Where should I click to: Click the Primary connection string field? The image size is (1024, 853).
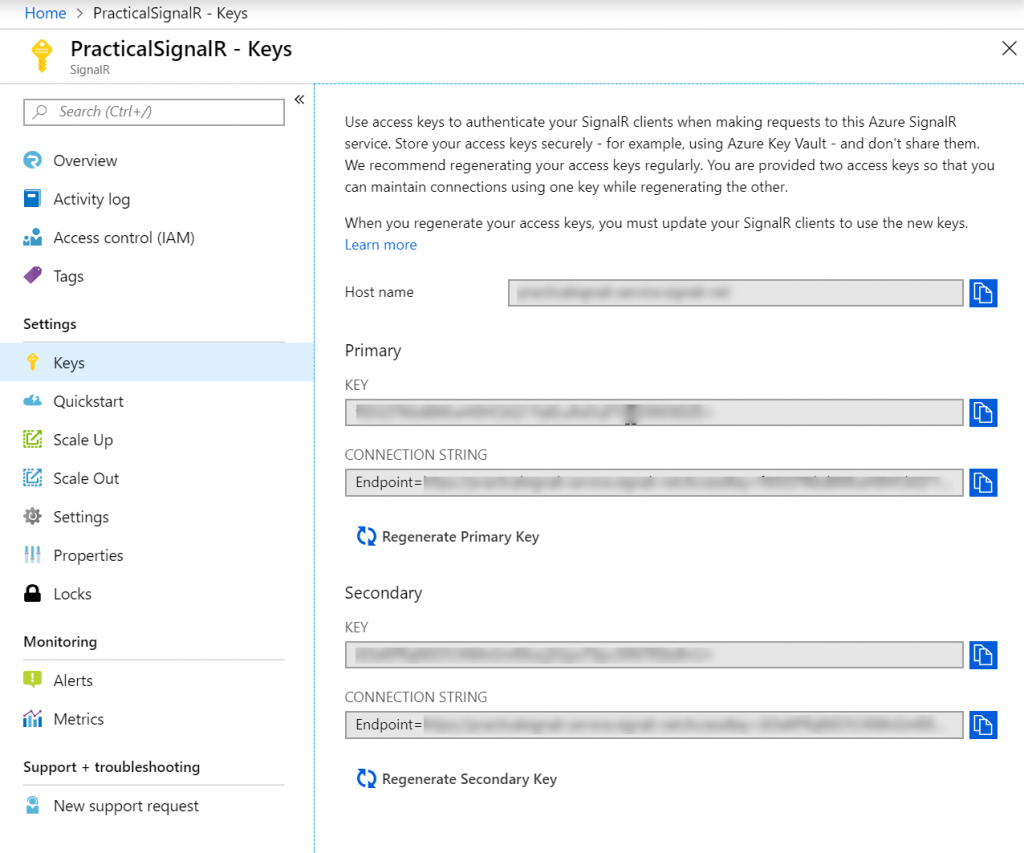[x=654, y=483]
